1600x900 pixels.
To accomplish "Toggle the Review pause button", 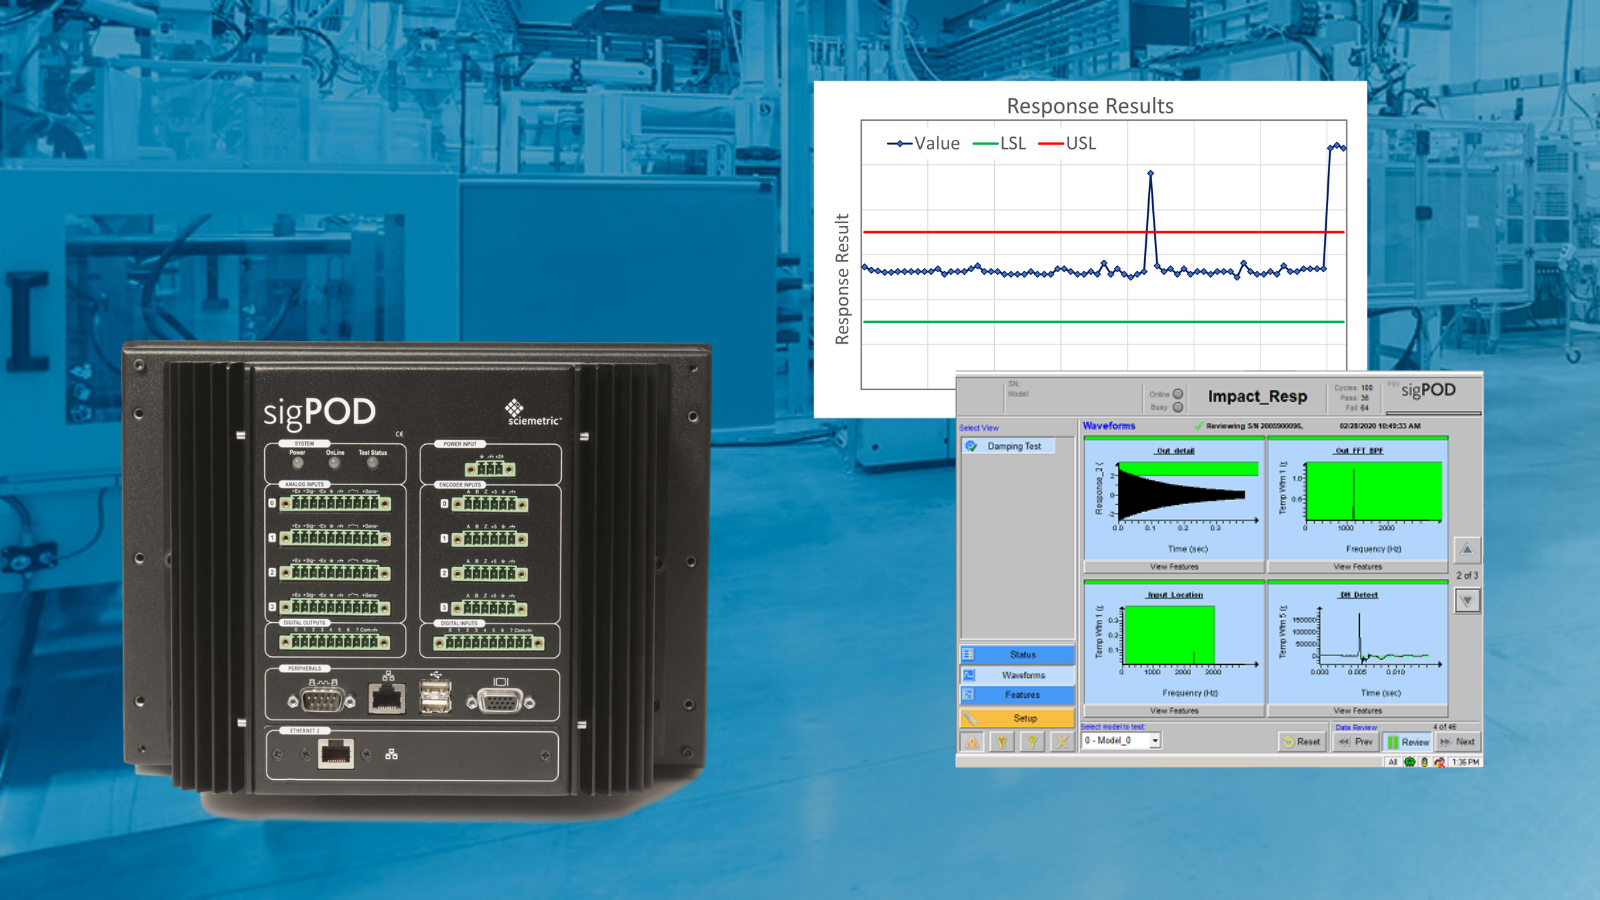I will tap(1408, 742).
